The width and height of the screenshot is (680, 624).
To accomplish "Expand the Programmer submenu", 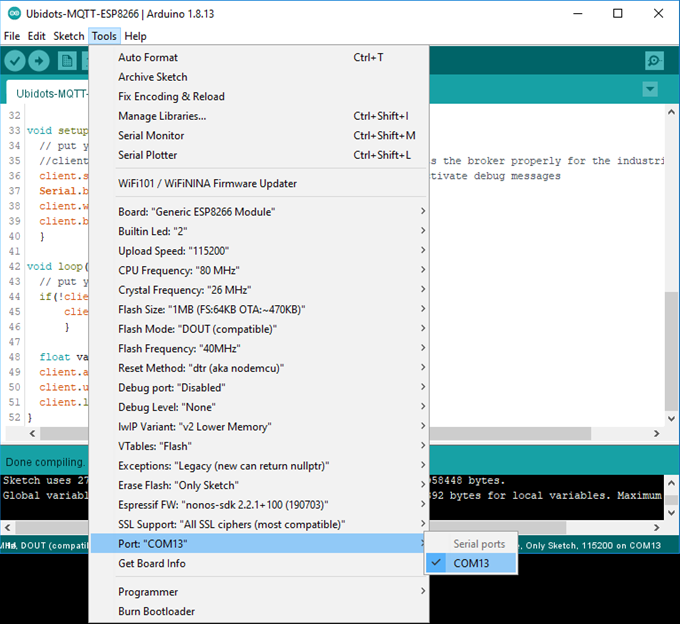I will [x=259, y=591].
